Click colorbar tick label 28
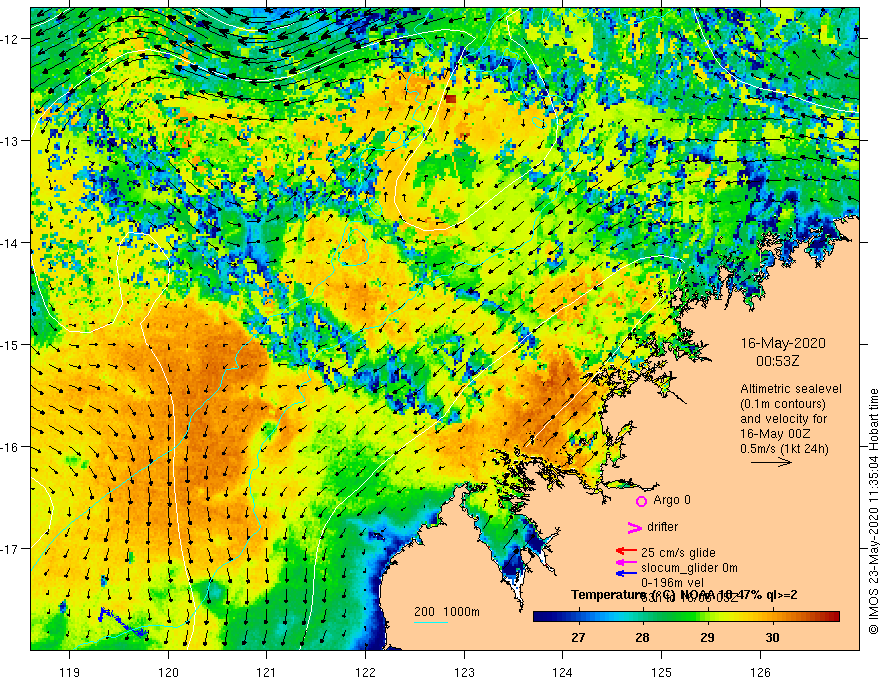This screenshot has width=880, height=680. click(x=643, y=638)
